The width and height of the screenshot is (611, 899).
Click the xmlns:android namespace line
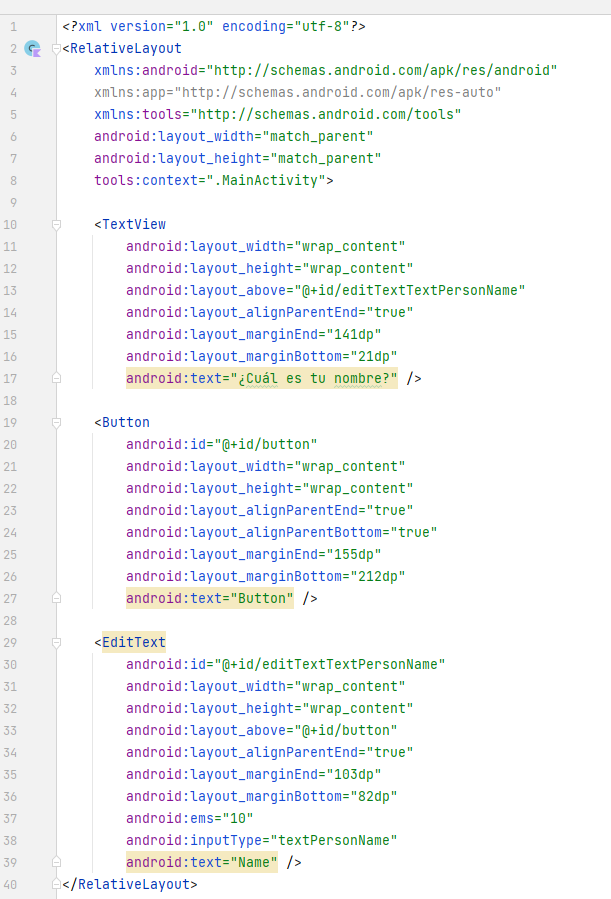coord(326,71)
